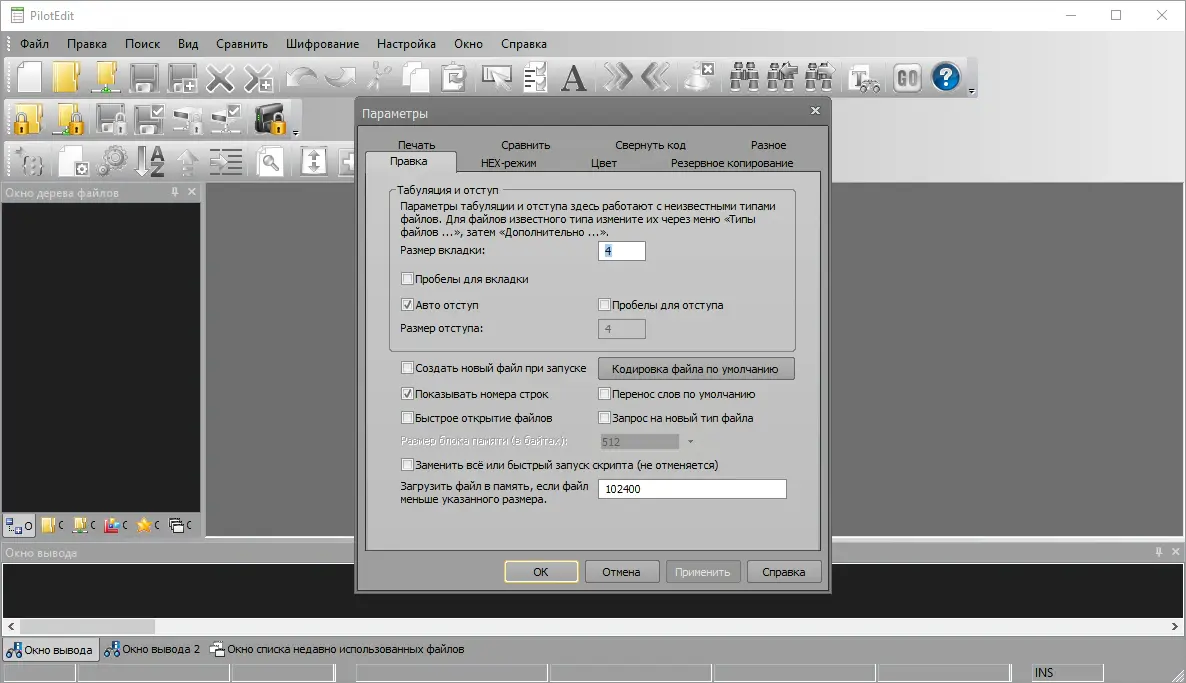Click 'Кодировка файла по умолчанию' button
The width and height of the screenshot is (1186, 683).
pos(696,369)
